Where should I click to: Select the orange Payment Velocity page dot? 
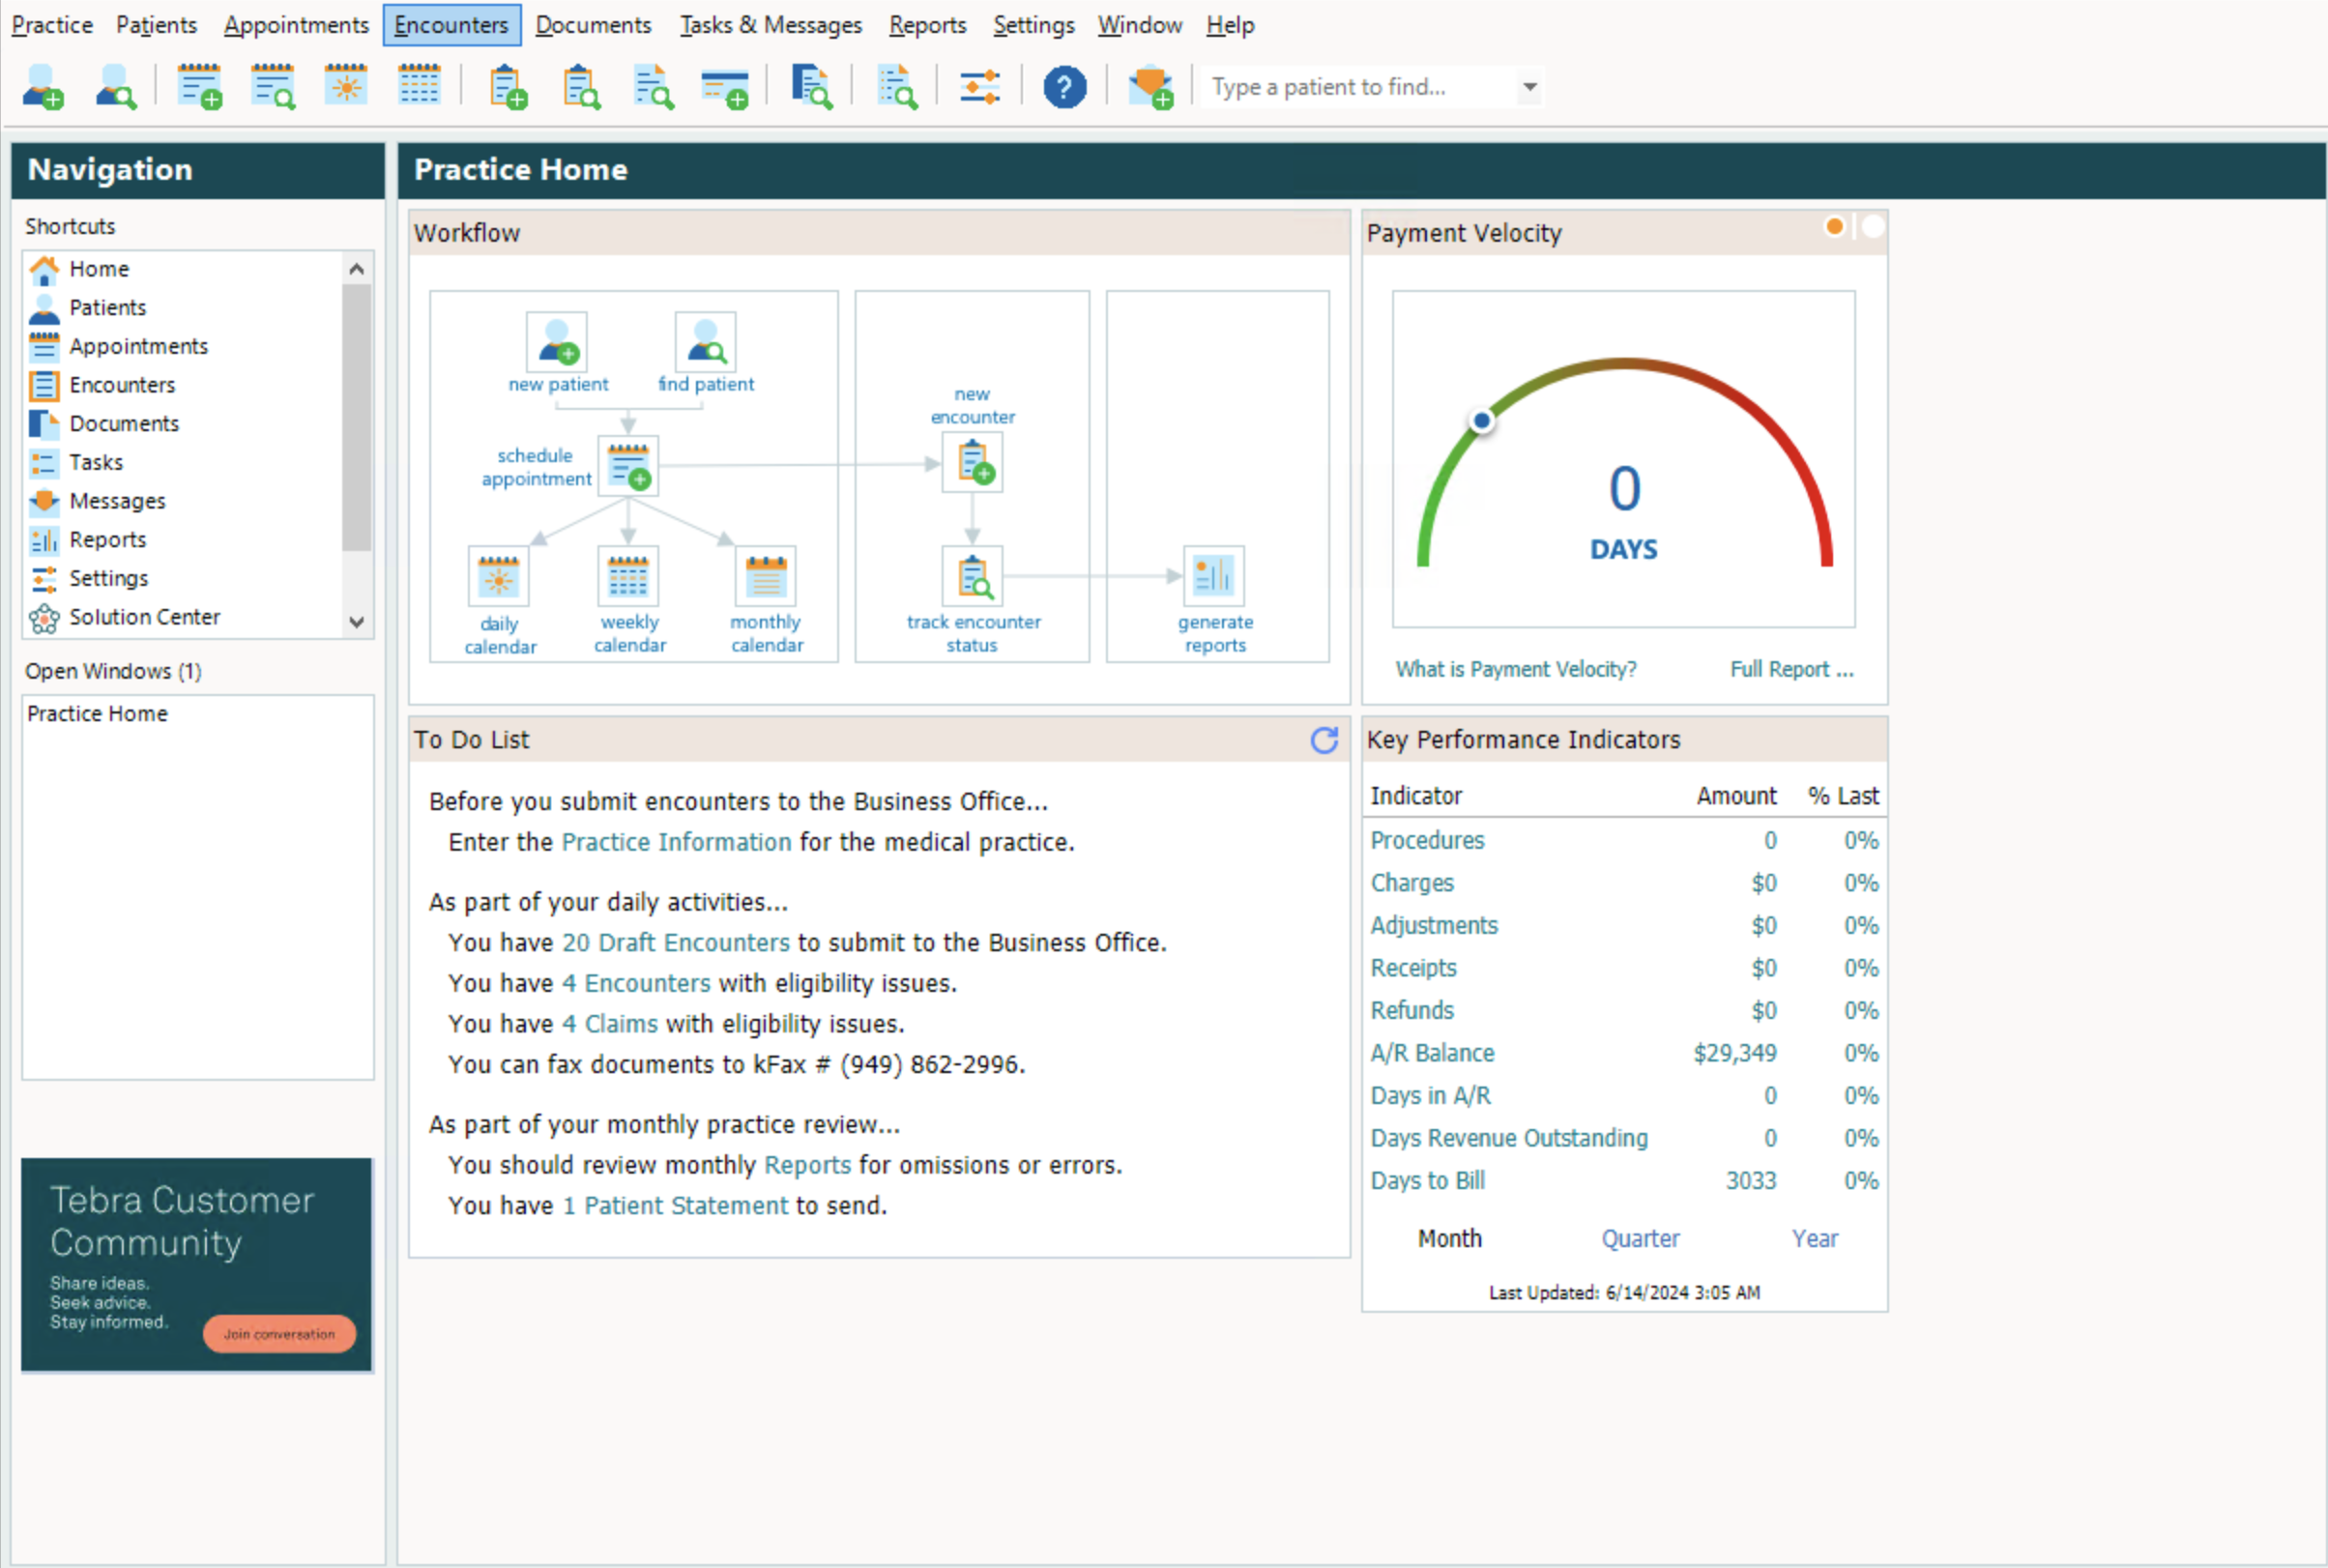coord(1834,227)
